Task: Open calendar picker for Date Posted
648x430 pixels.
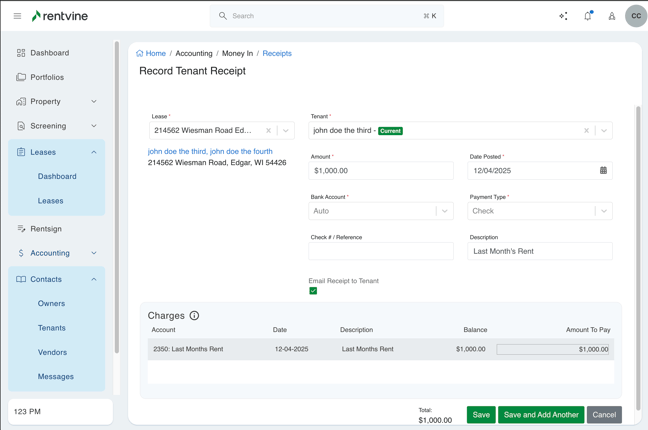Action: [603, 171]
